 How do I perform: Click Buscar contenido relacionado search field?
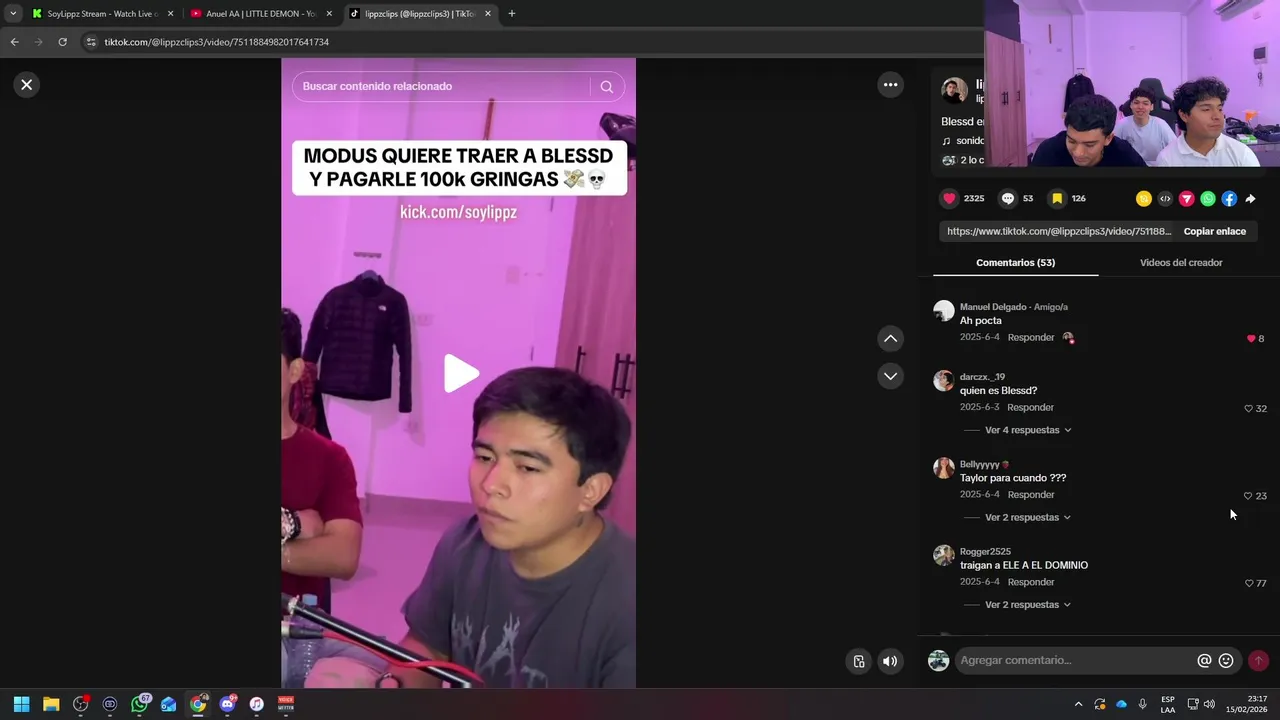point(440,86)
